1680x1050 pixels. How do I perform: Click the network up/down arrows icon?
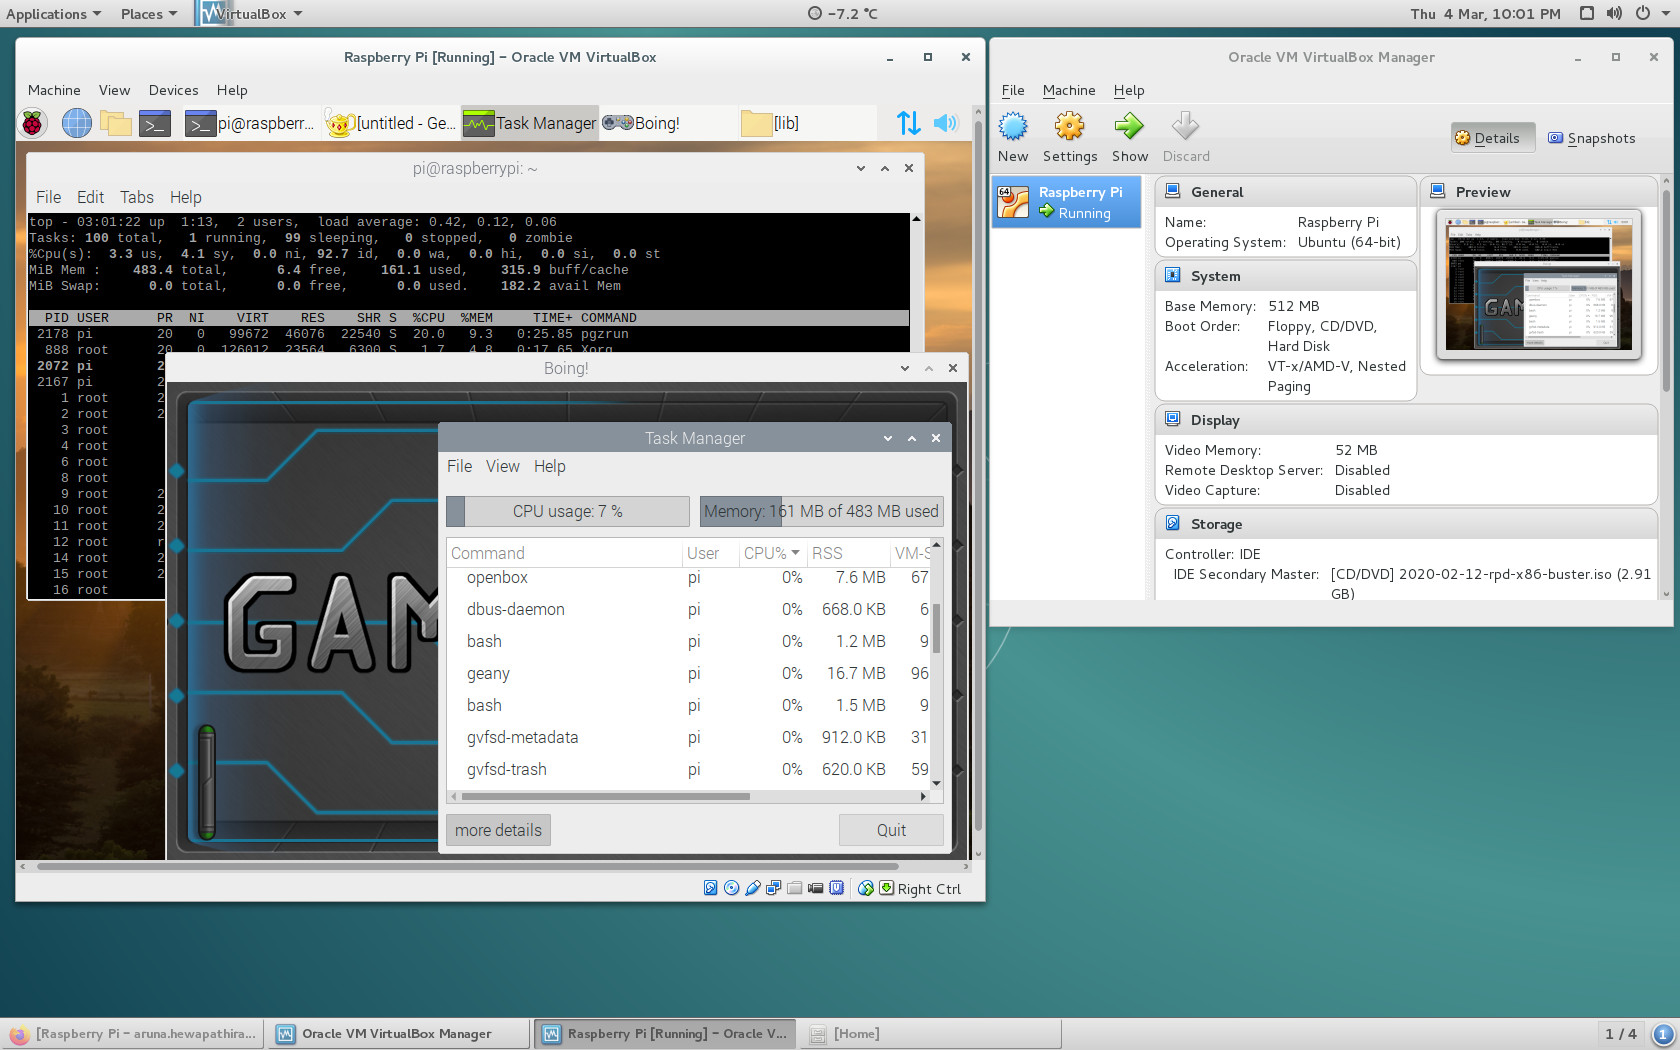908,123
